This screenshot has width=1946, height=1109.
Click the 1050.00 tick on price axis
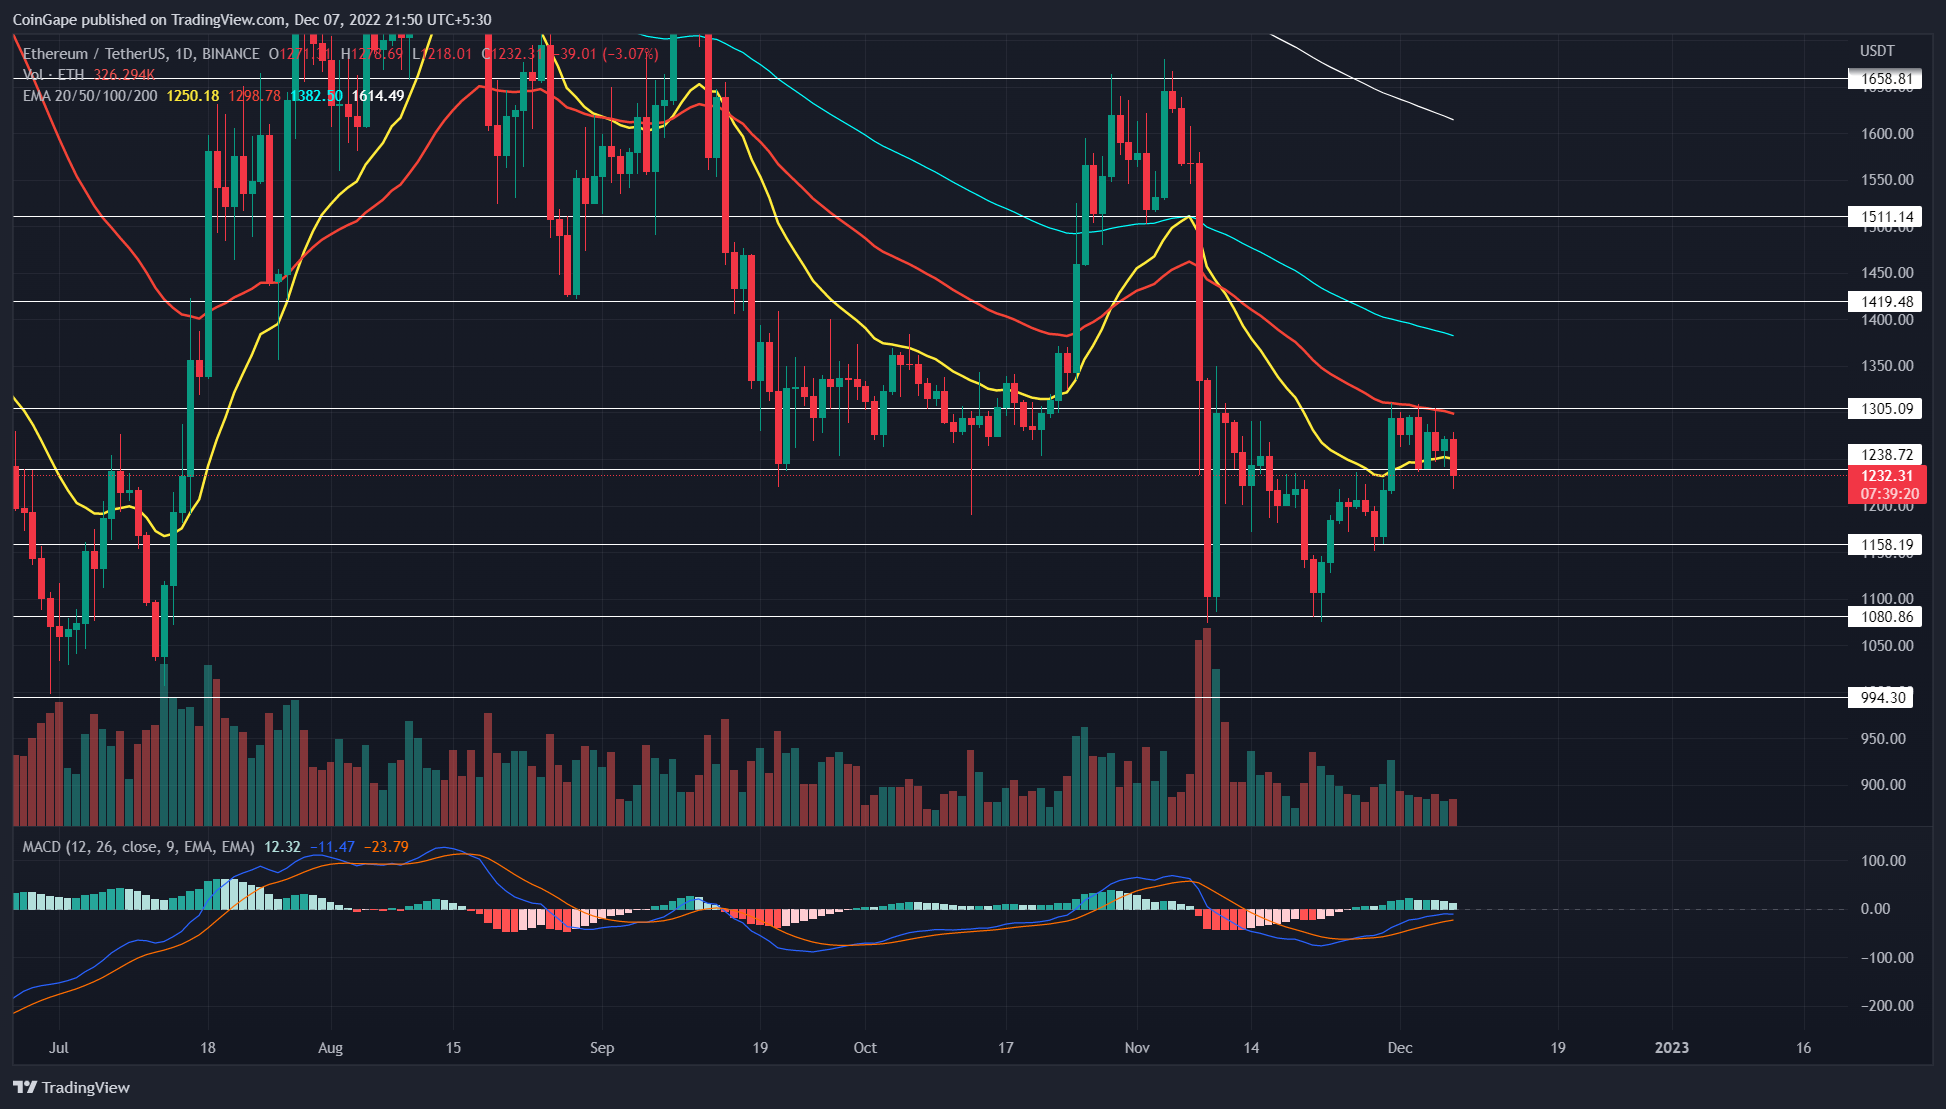pos(1887,646)
